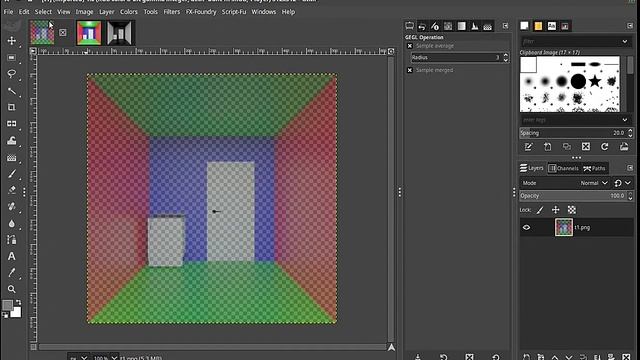Click the Radius stepper arrows
640x360 pixels.
coord(506,58)
